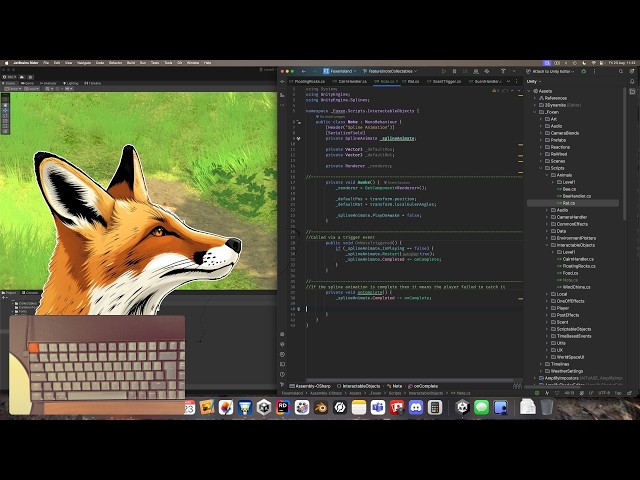Viewport: 640px width, 480px height.
Task: Open the branch dropdown next to Foxenland
Action: point(390,71)
